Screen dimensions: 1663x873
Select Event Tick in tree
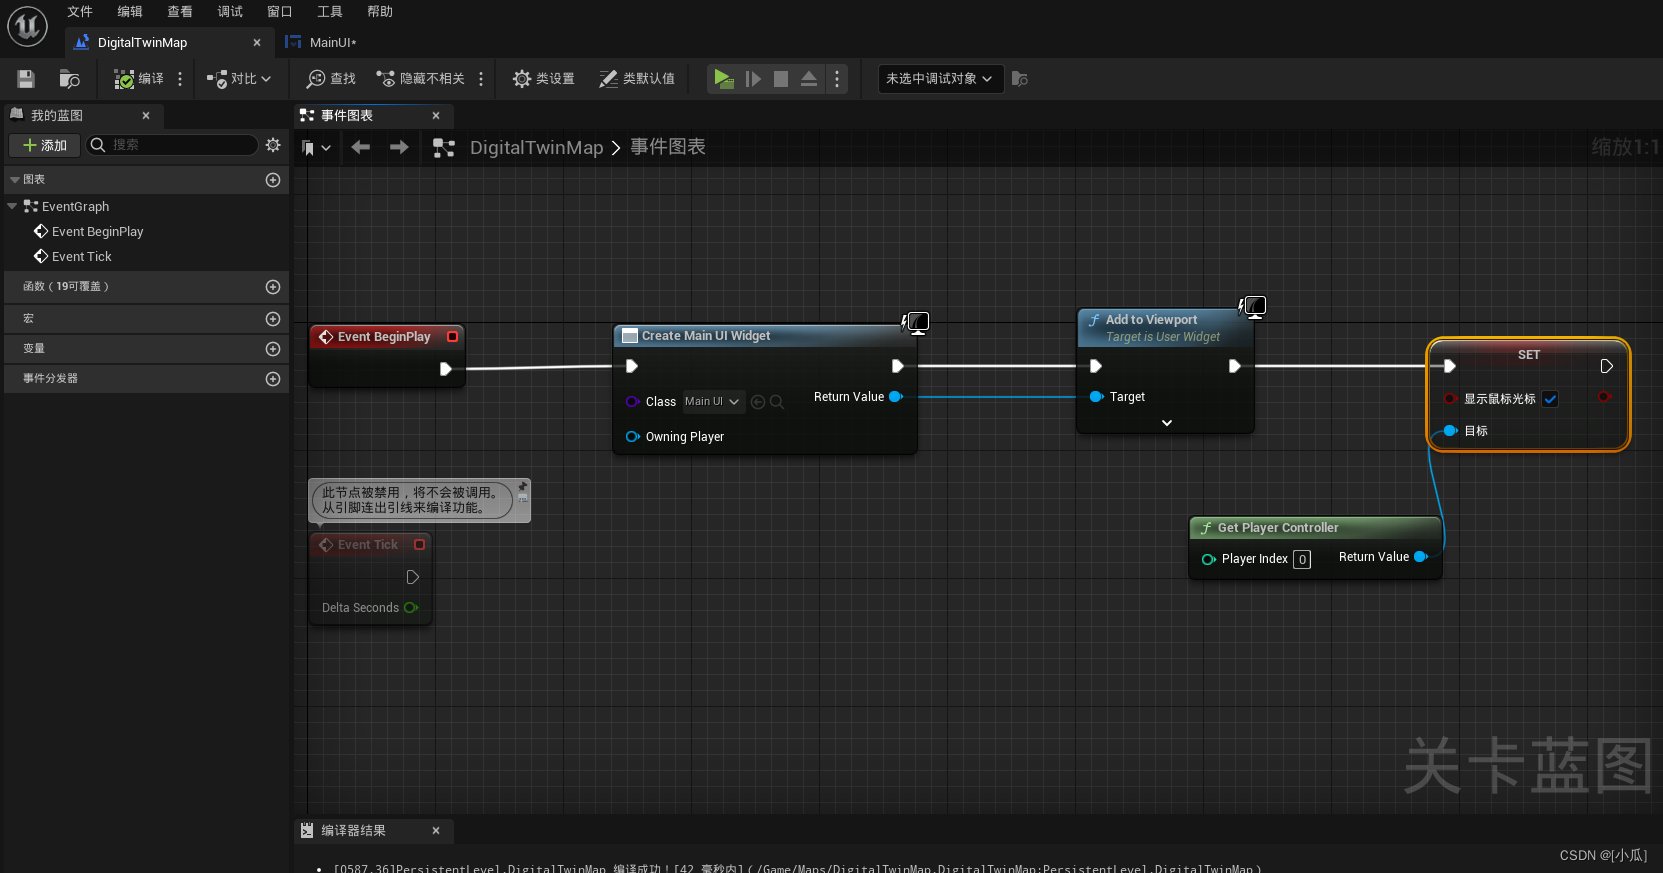pos(82,256)
